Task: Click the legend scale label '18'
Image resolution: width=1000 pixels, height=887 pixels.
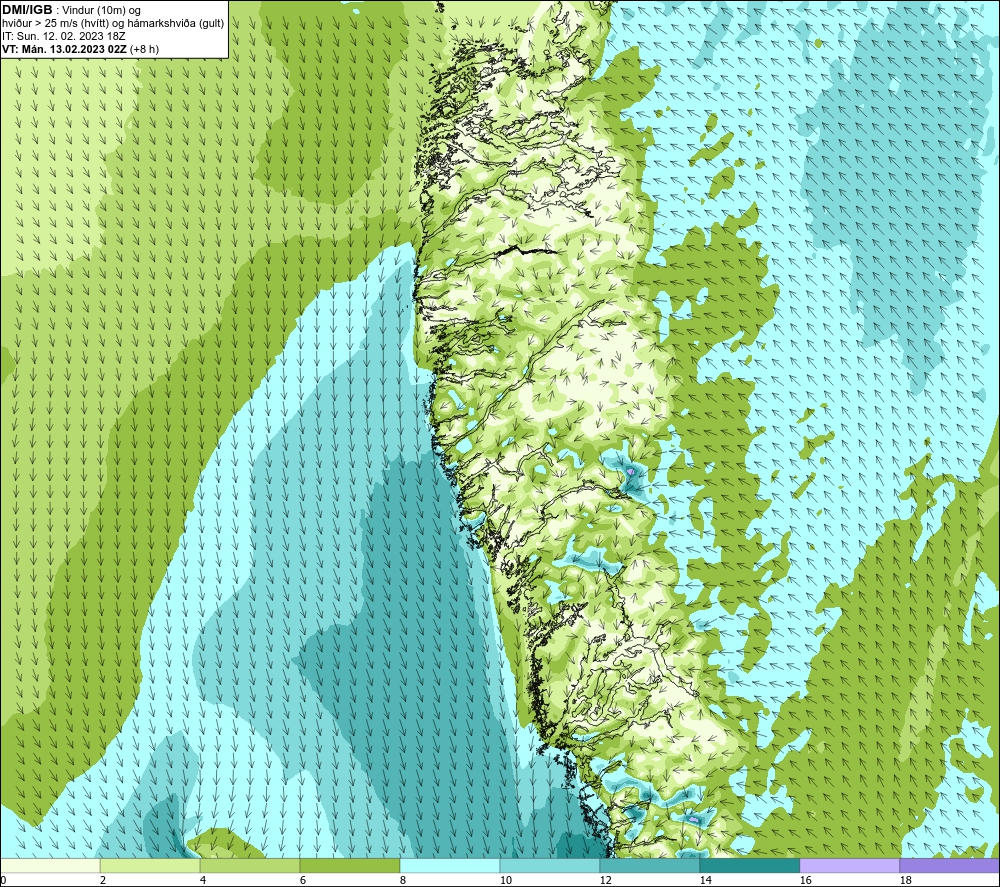Action: click(905, 880)
